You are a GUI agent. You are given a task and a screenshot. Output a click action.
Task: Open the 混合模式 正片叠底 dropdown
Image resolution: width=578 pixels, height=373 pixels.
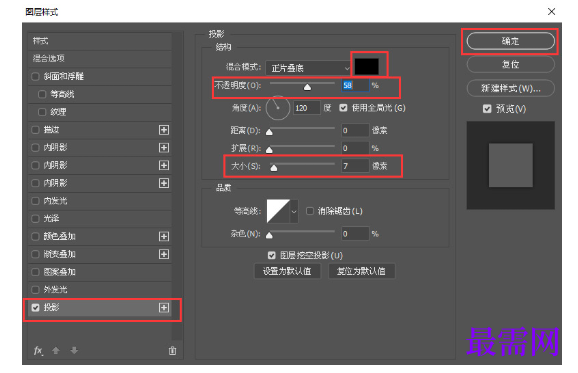(x=308, y=68)
